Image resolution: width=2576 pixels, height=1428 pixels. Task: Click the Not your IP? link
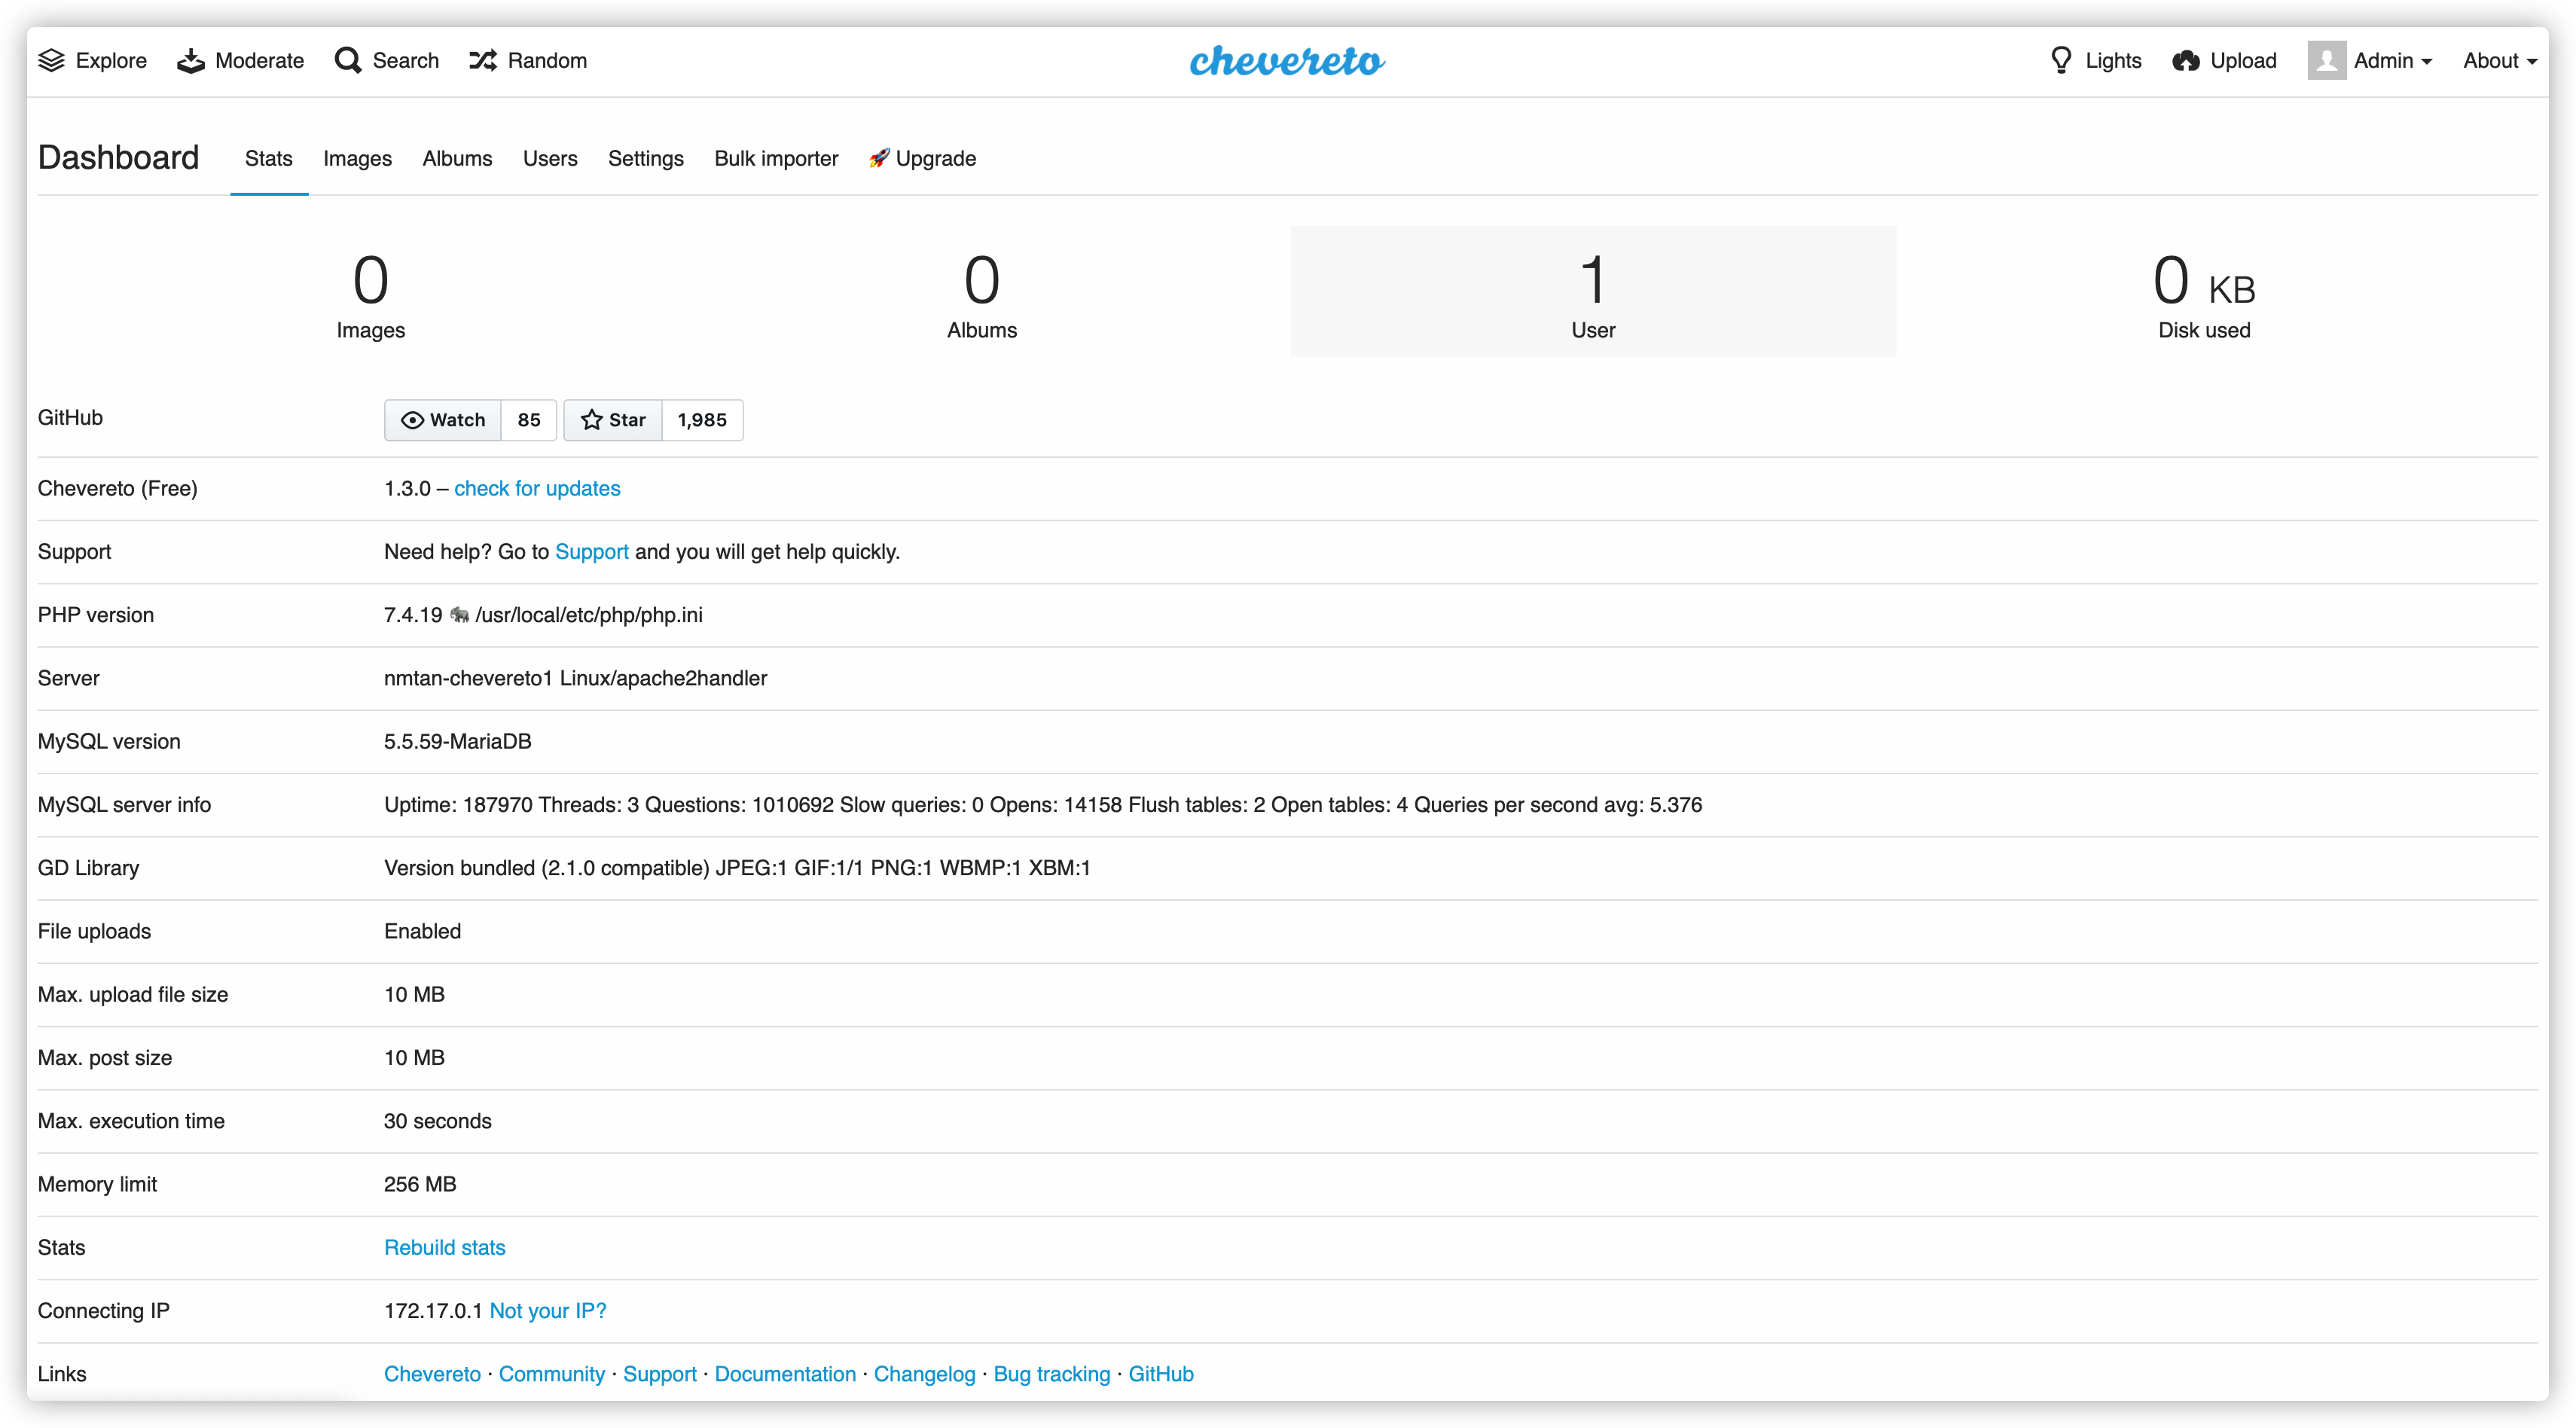[x=547, y=1311]
